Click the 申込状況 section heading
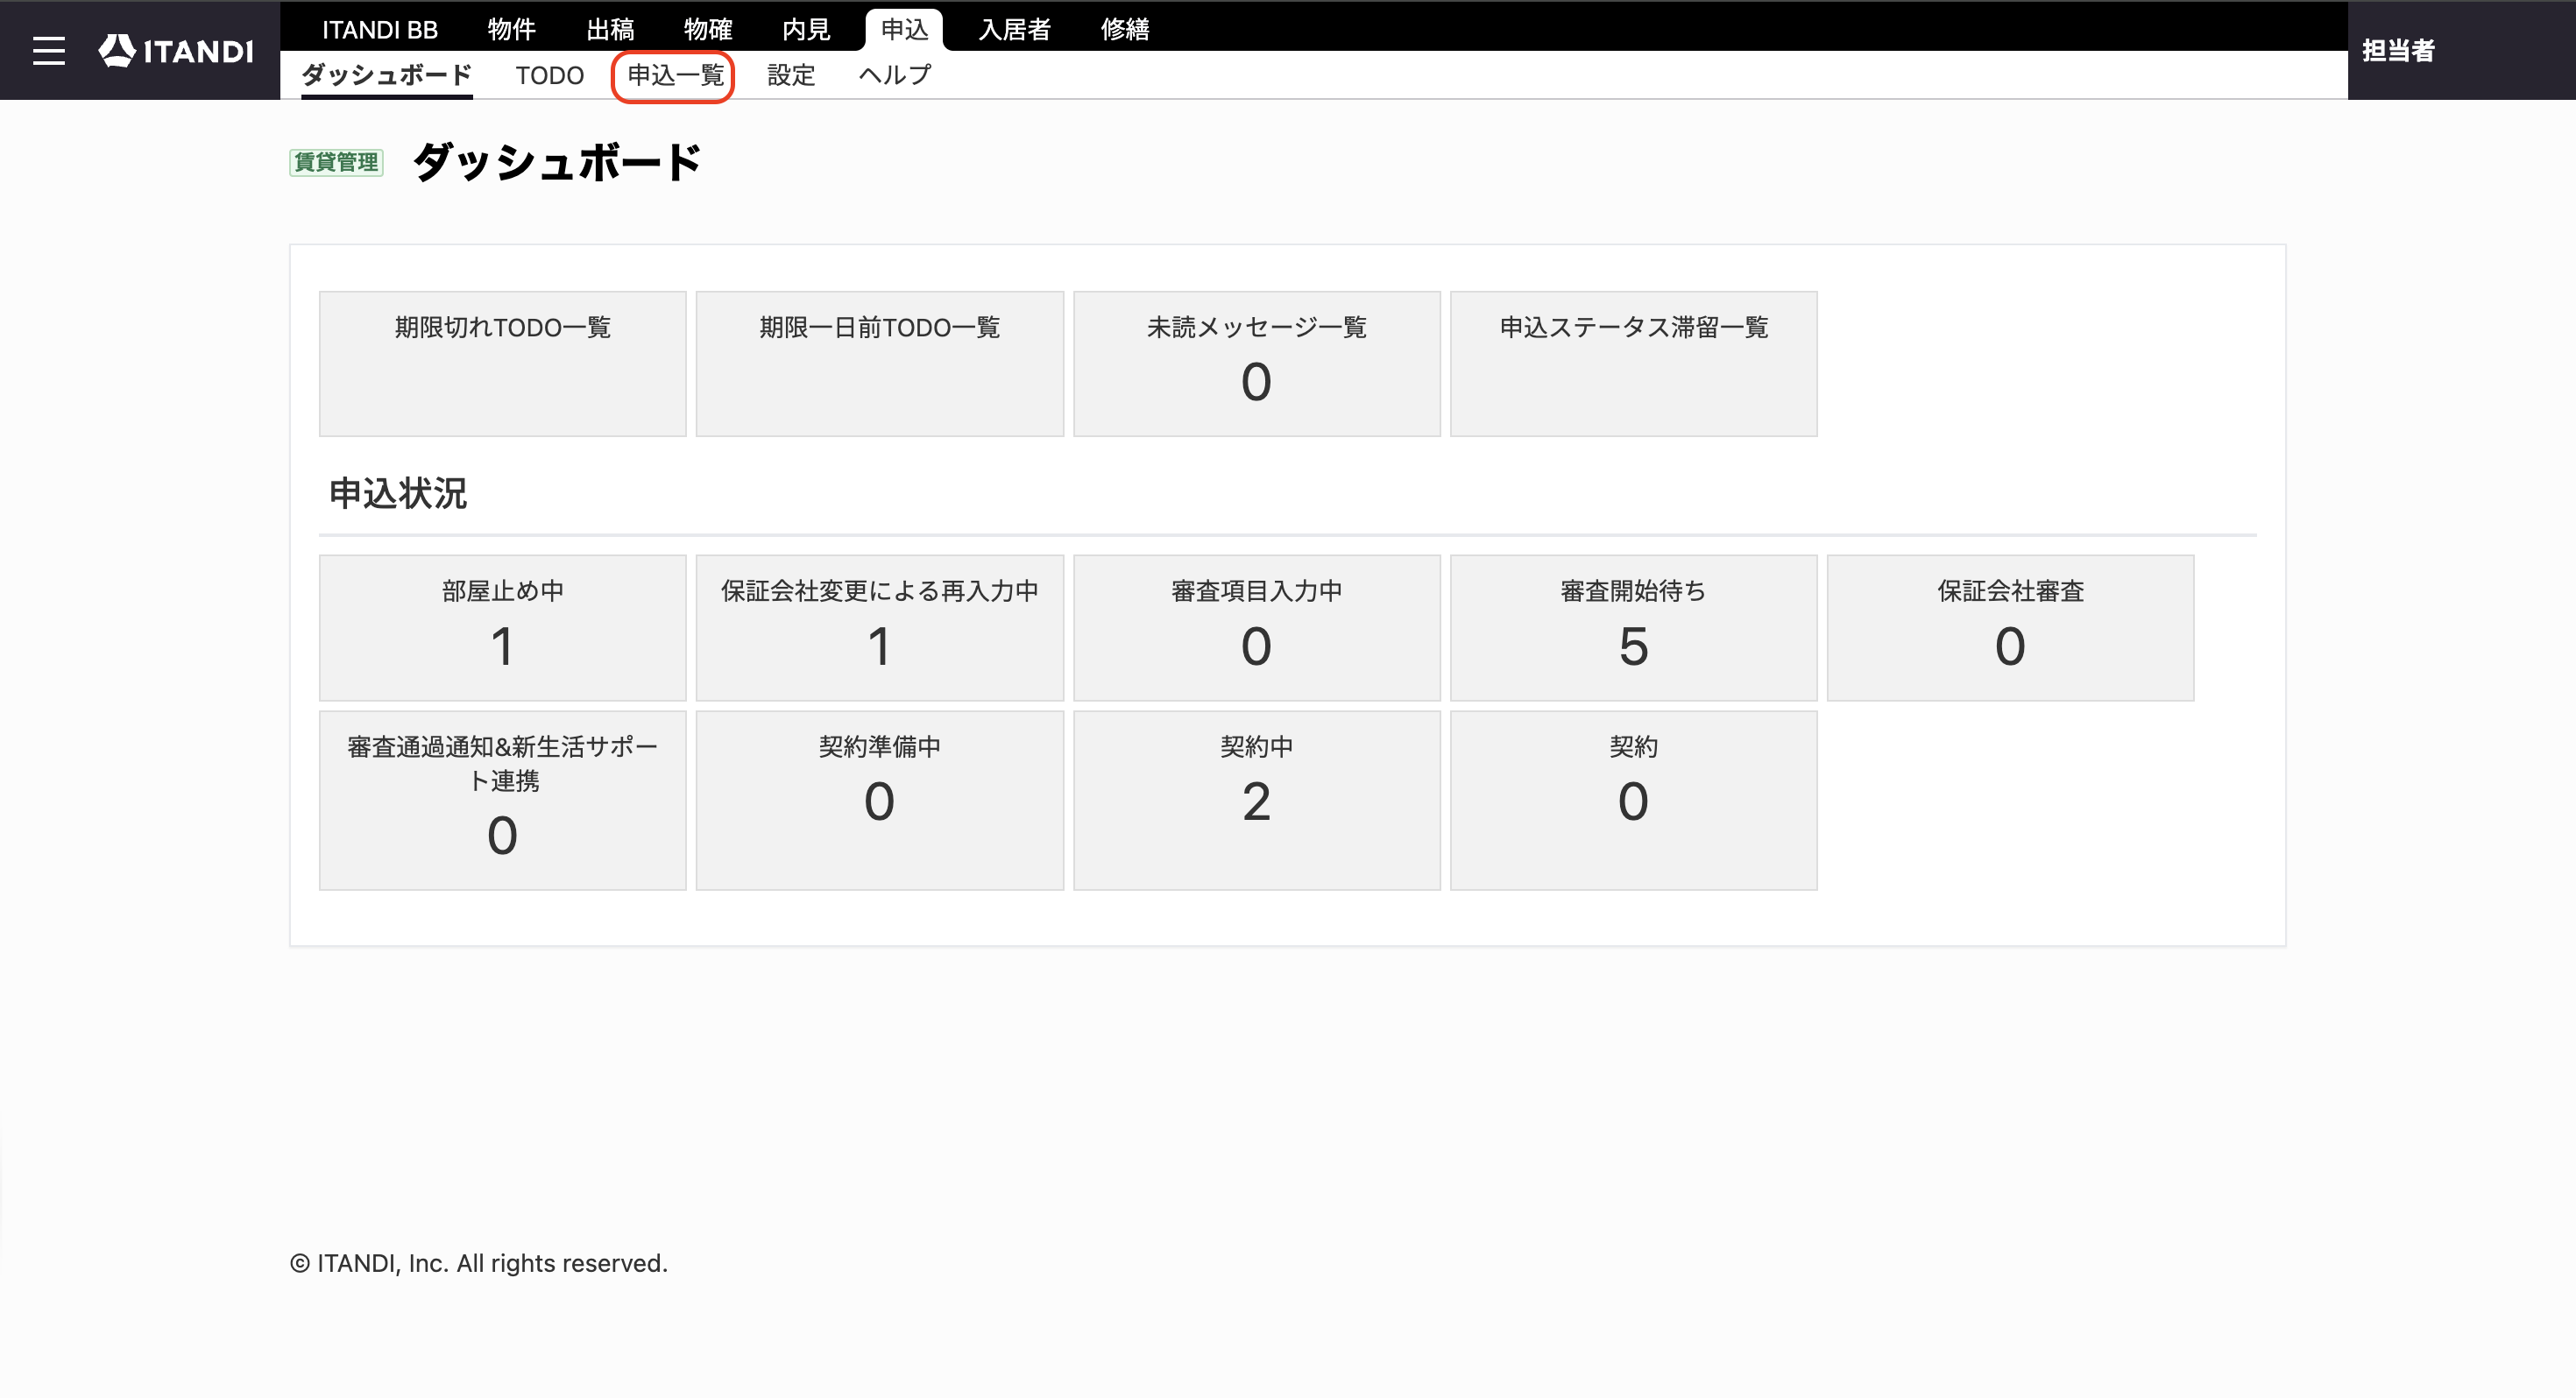 pos(398,494)
